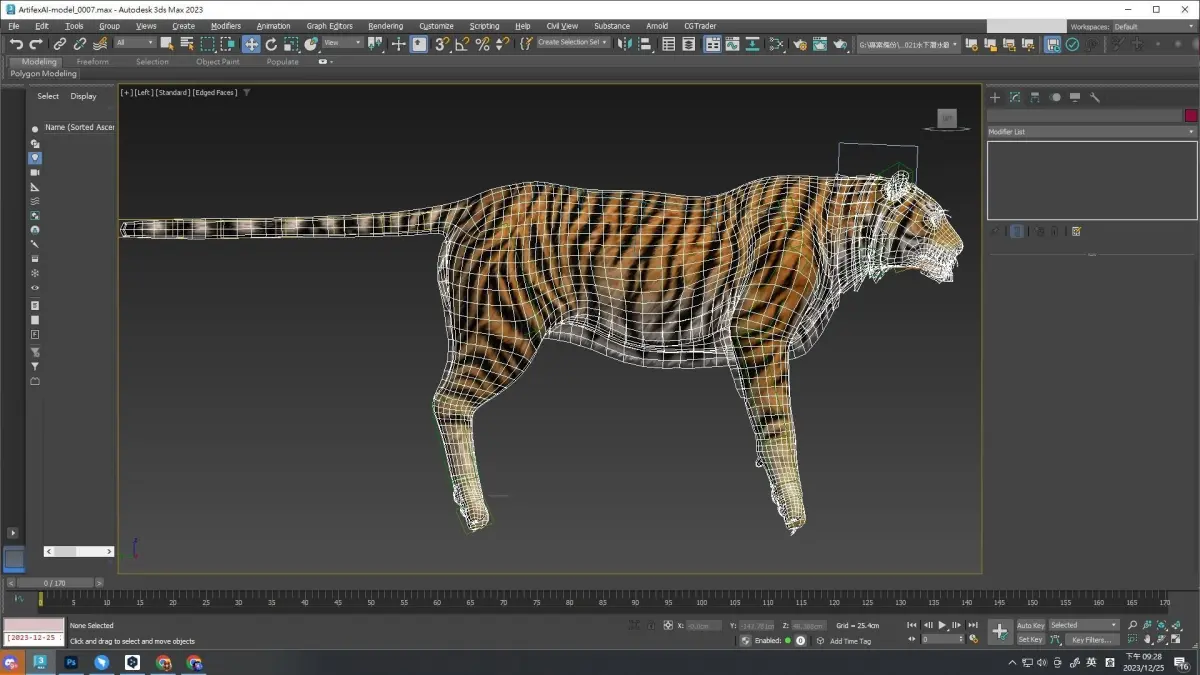1200x675 pixels.
Task: Open the Workspaces Default dropdown
Action: click(x=1153, y=27)
